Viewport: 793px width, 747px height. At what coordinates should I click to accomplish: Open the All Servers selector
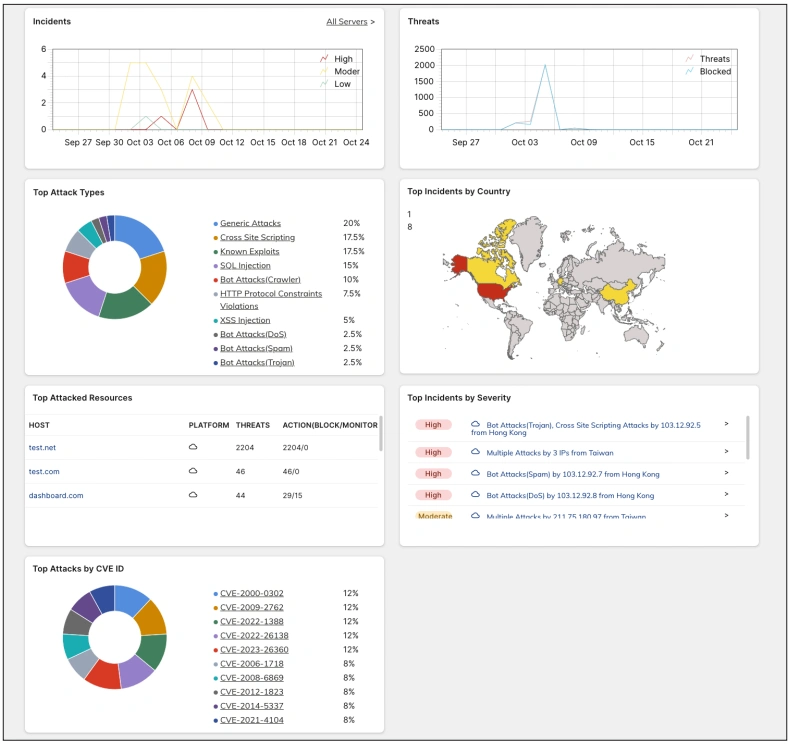tap(350, 21)
